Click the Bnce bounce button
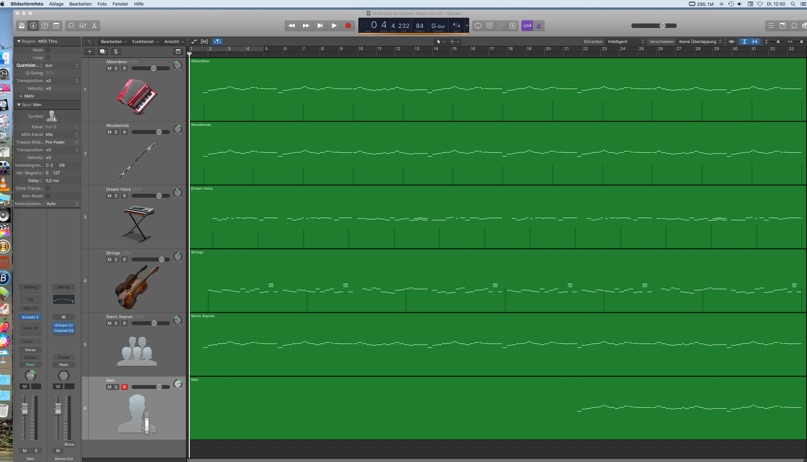 pyautogui.click(x=69, y=444)
